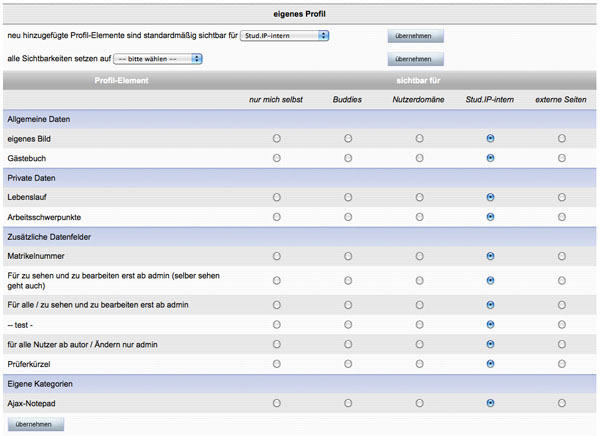Select Nutzerdomäne for Matrikelnummer
The height and width of the screenshot is (436, 600).
coord(419,256)
